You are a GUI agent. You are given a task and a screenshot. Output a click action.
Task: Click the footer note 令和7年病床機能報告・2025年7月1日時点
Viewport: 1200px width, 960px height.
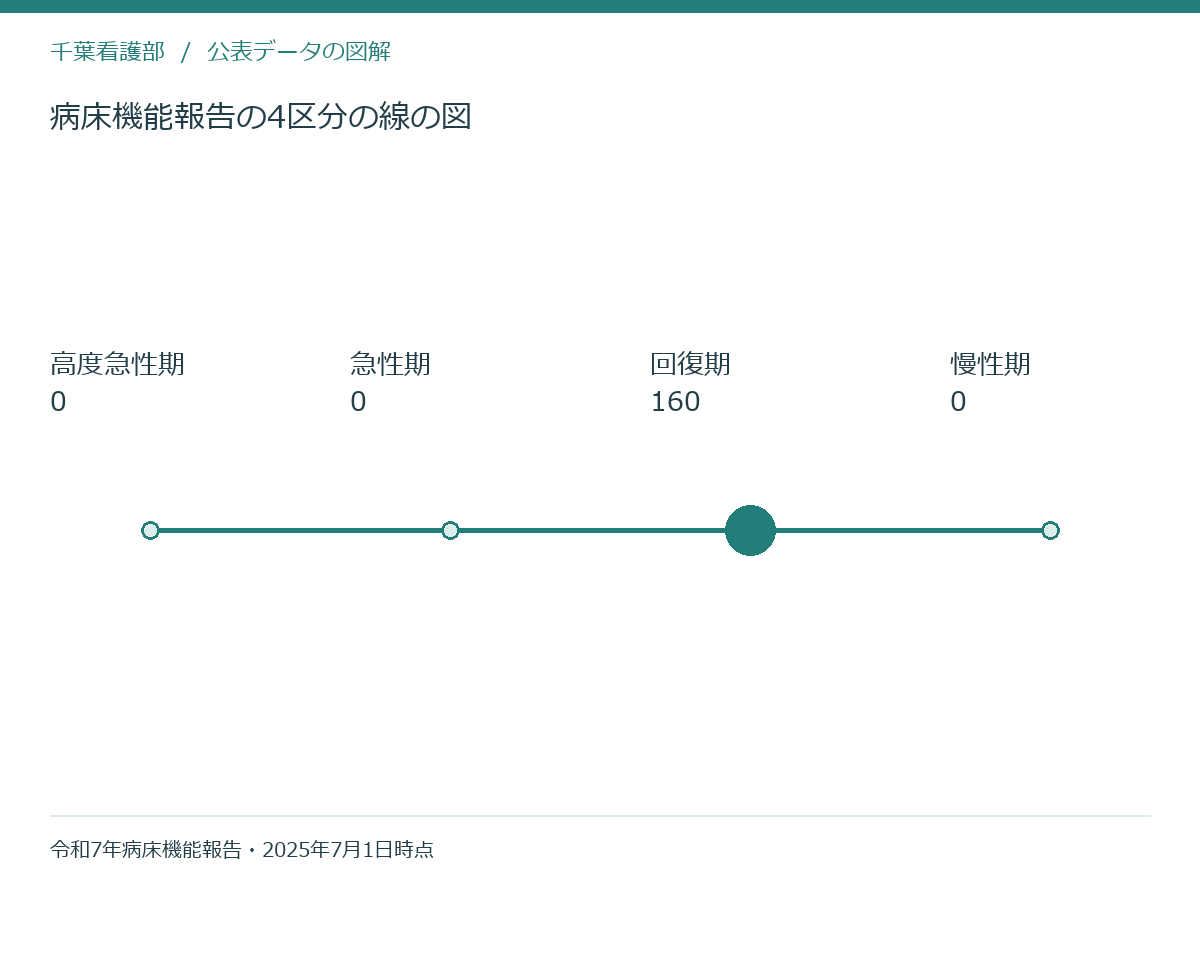coord(242,850)
